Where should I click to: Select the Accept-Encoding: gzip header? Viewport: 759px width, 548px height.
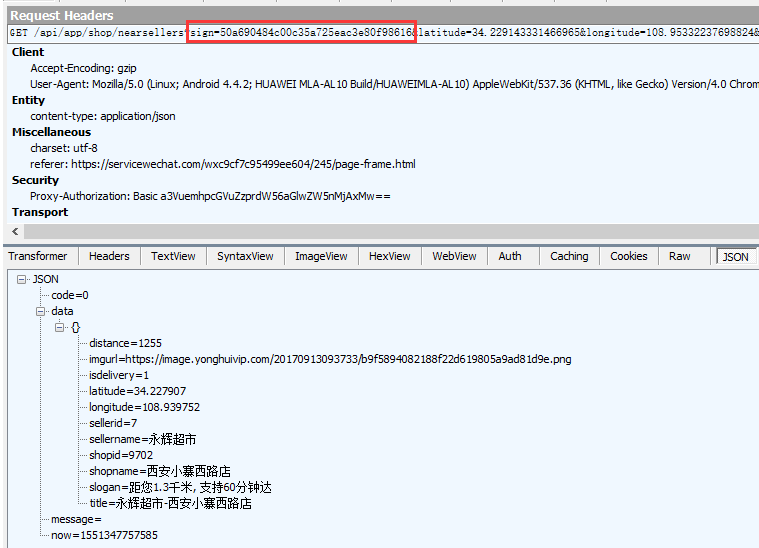pyautogui.click(x=83, y=68)
